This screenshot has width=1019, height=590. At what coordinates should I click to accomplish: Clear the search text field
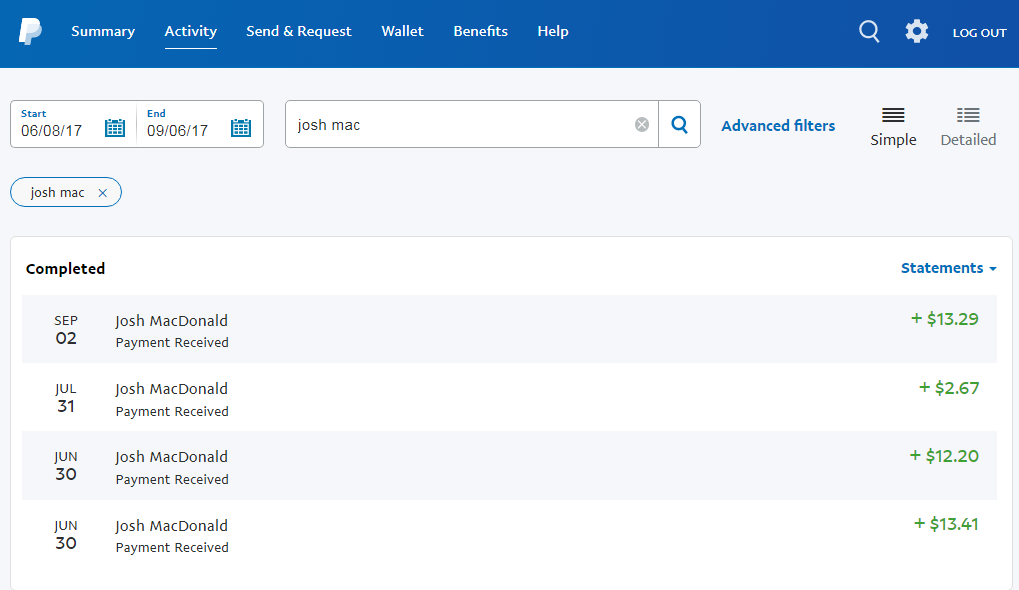642,125
